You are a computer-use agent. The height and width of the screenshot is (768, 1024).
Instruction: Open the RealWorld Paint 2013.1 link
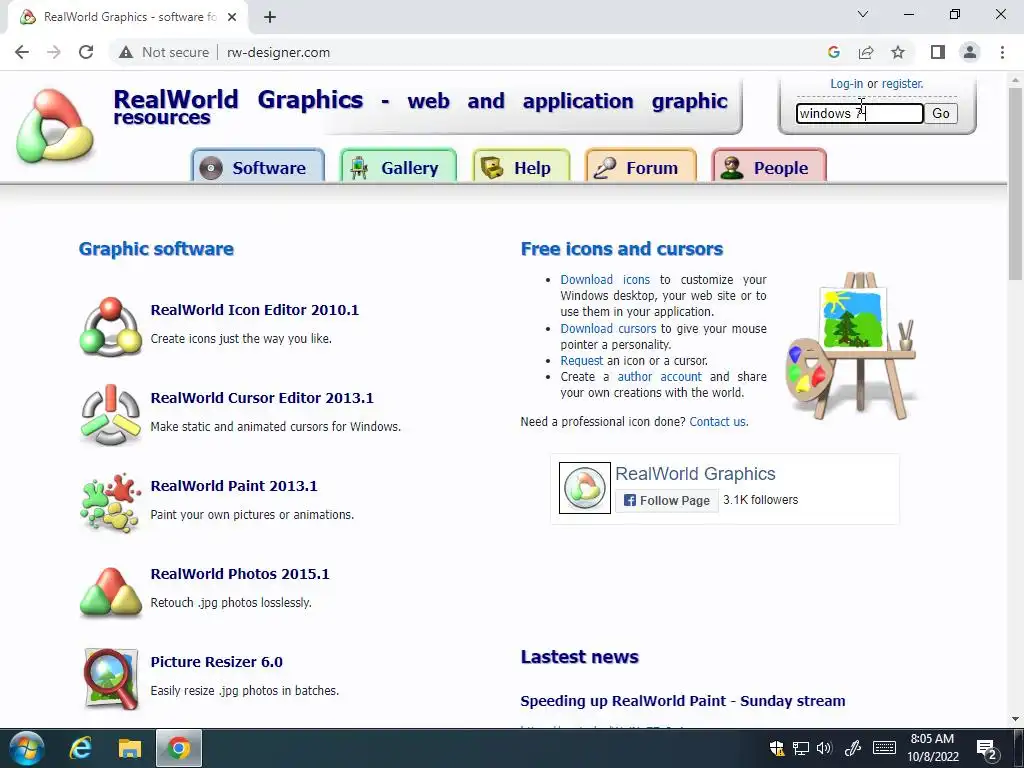[234, 487]
